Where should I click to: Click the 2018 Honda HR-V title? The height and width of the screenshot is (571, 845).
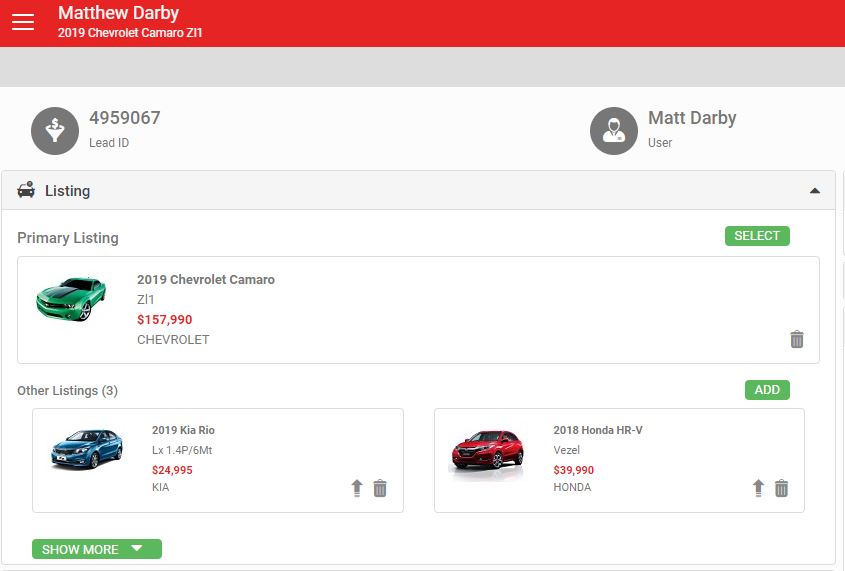click(598, 430)
